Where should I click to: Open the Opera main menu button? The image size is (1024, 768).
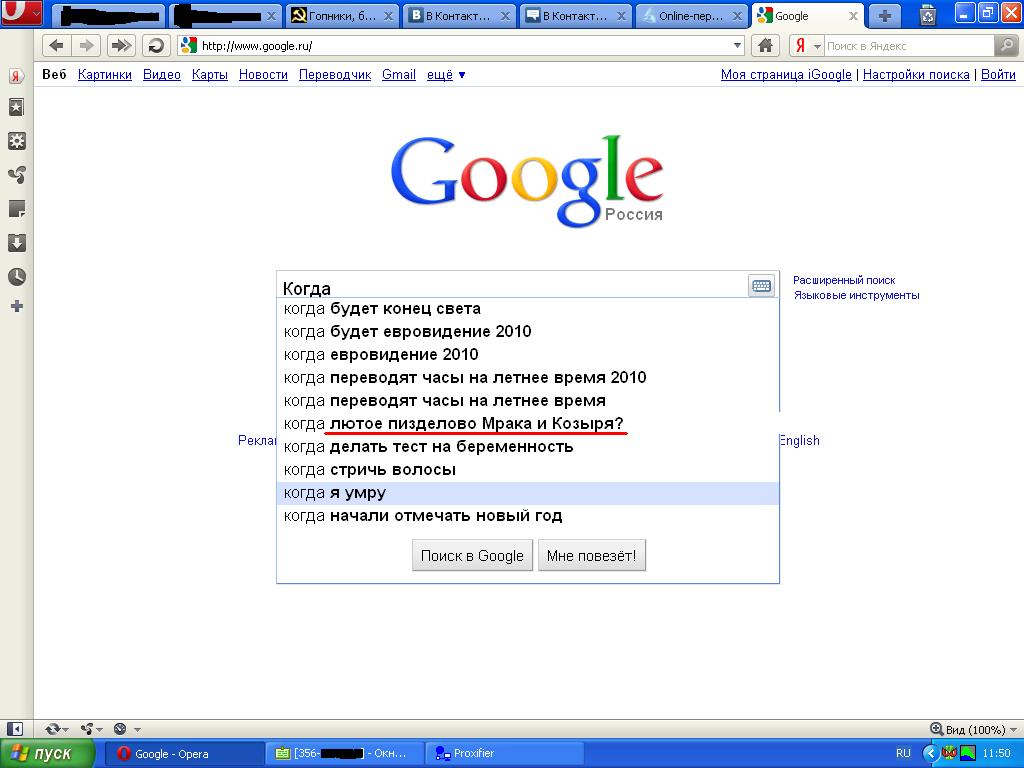(21, 13)
